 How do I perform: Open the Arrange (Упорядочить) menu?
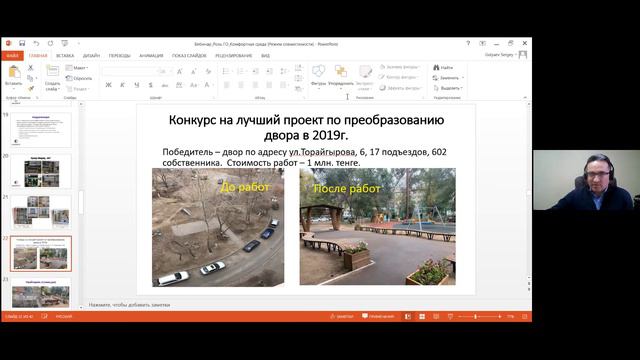(341, 77)
